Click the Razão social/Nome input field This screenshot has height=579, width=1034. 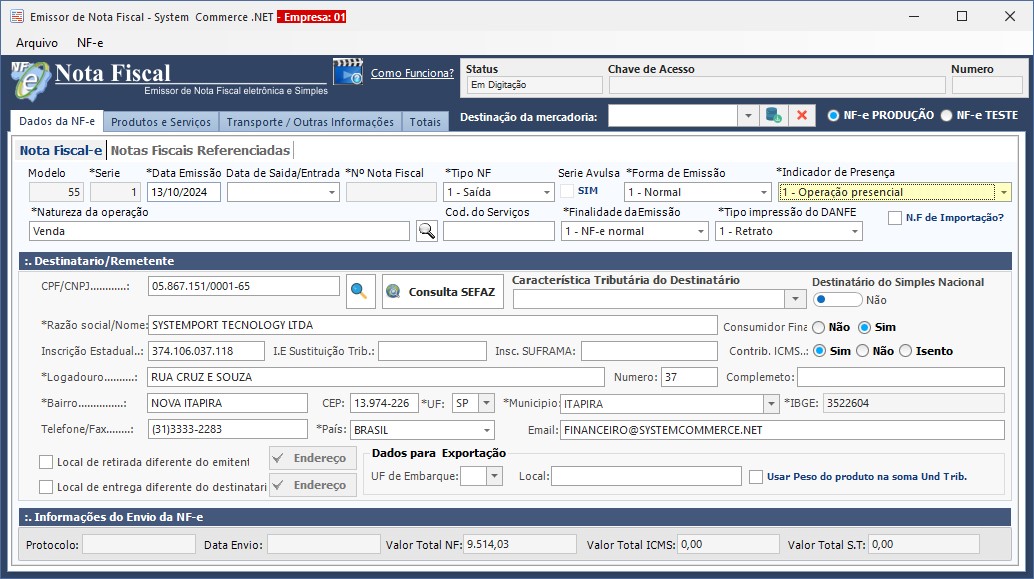(432, 325)
